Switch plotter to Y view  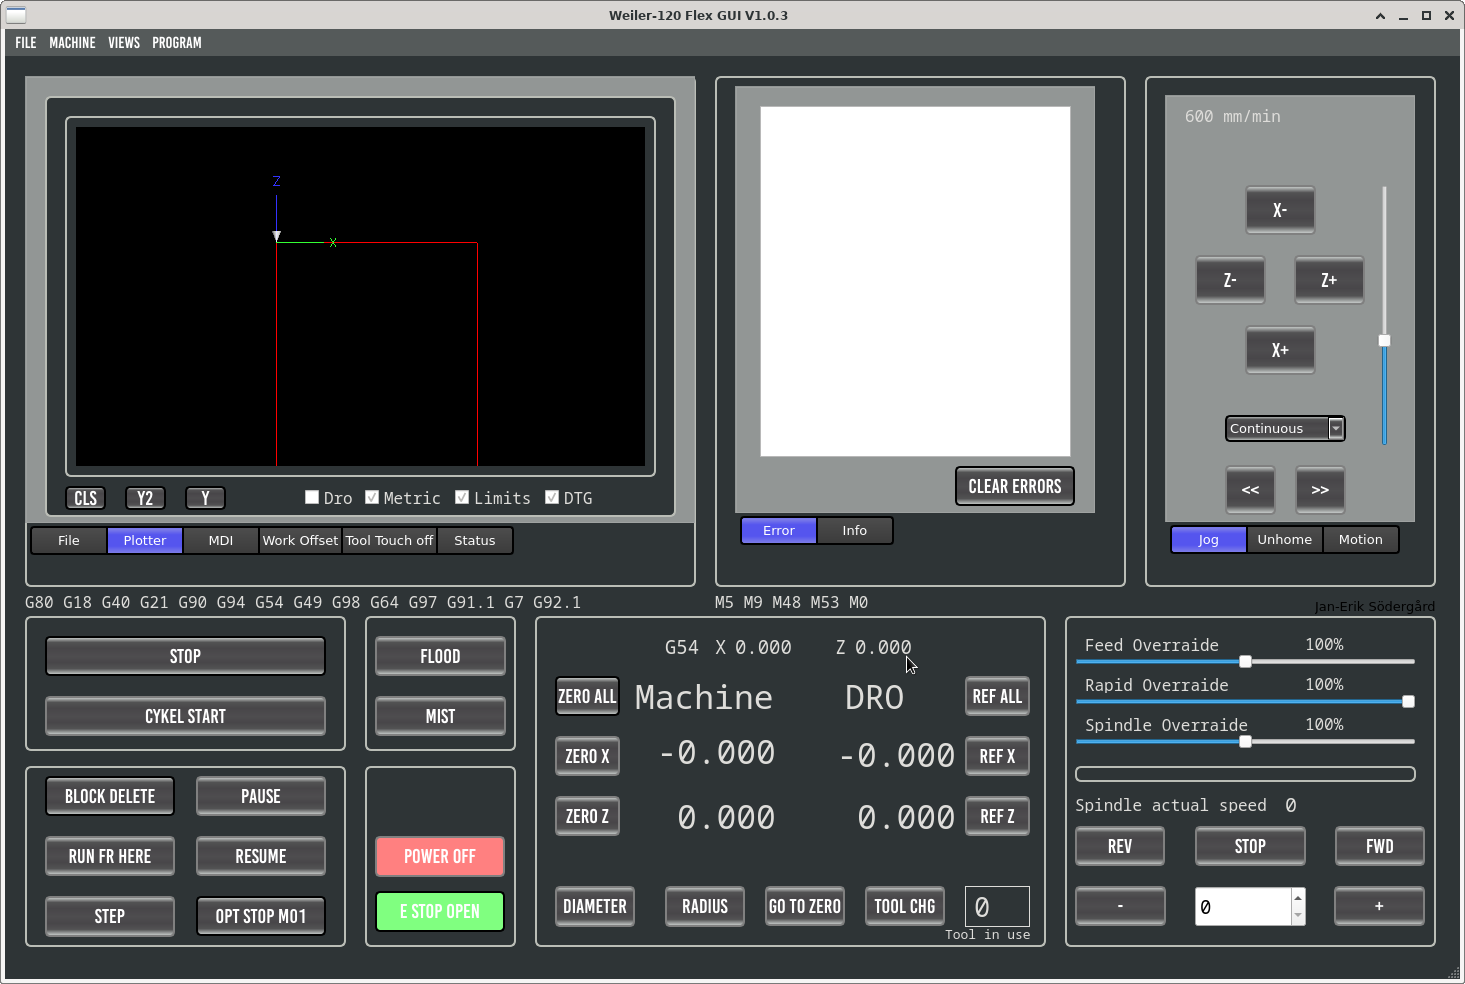point(205,498)
